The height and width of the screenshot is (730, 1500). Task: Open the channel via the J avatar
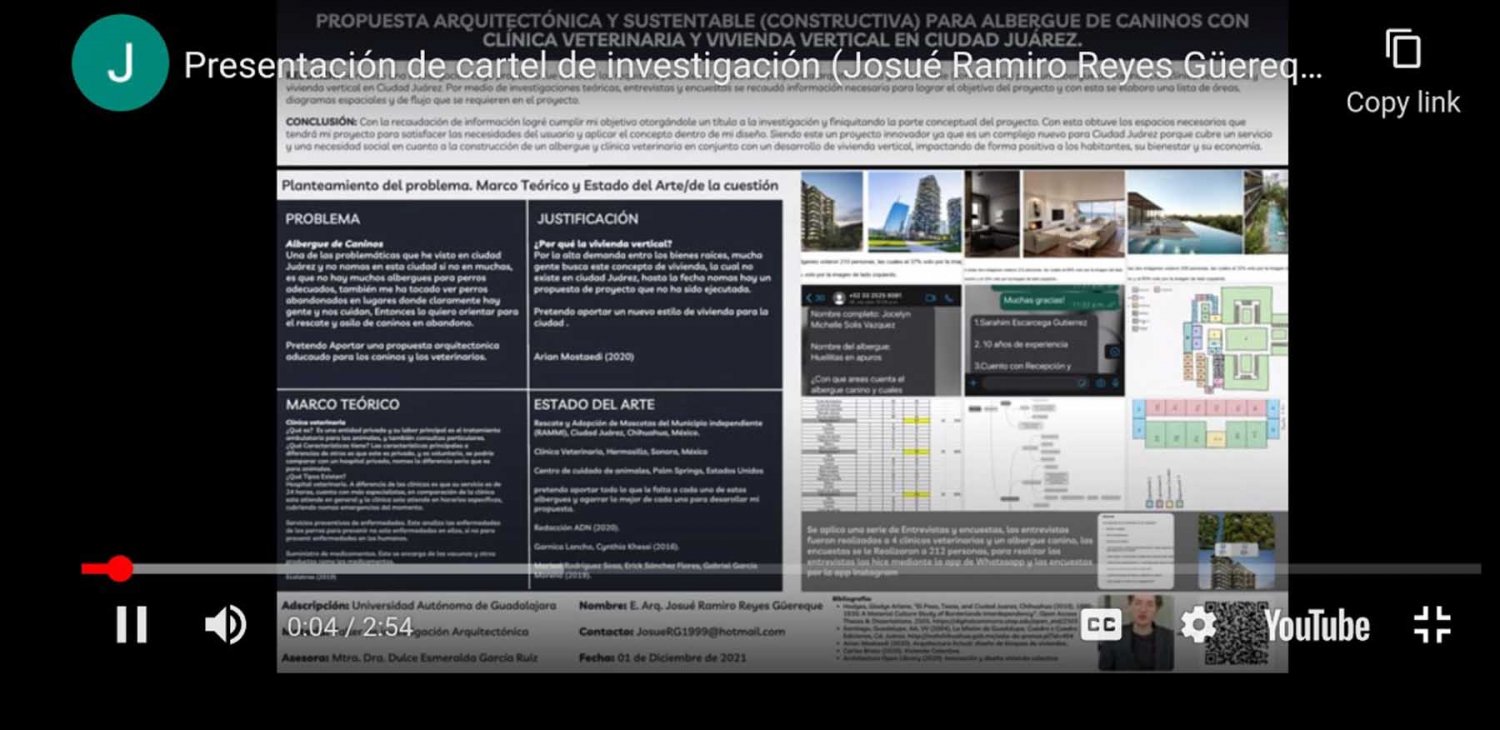(x=120, y=63)
